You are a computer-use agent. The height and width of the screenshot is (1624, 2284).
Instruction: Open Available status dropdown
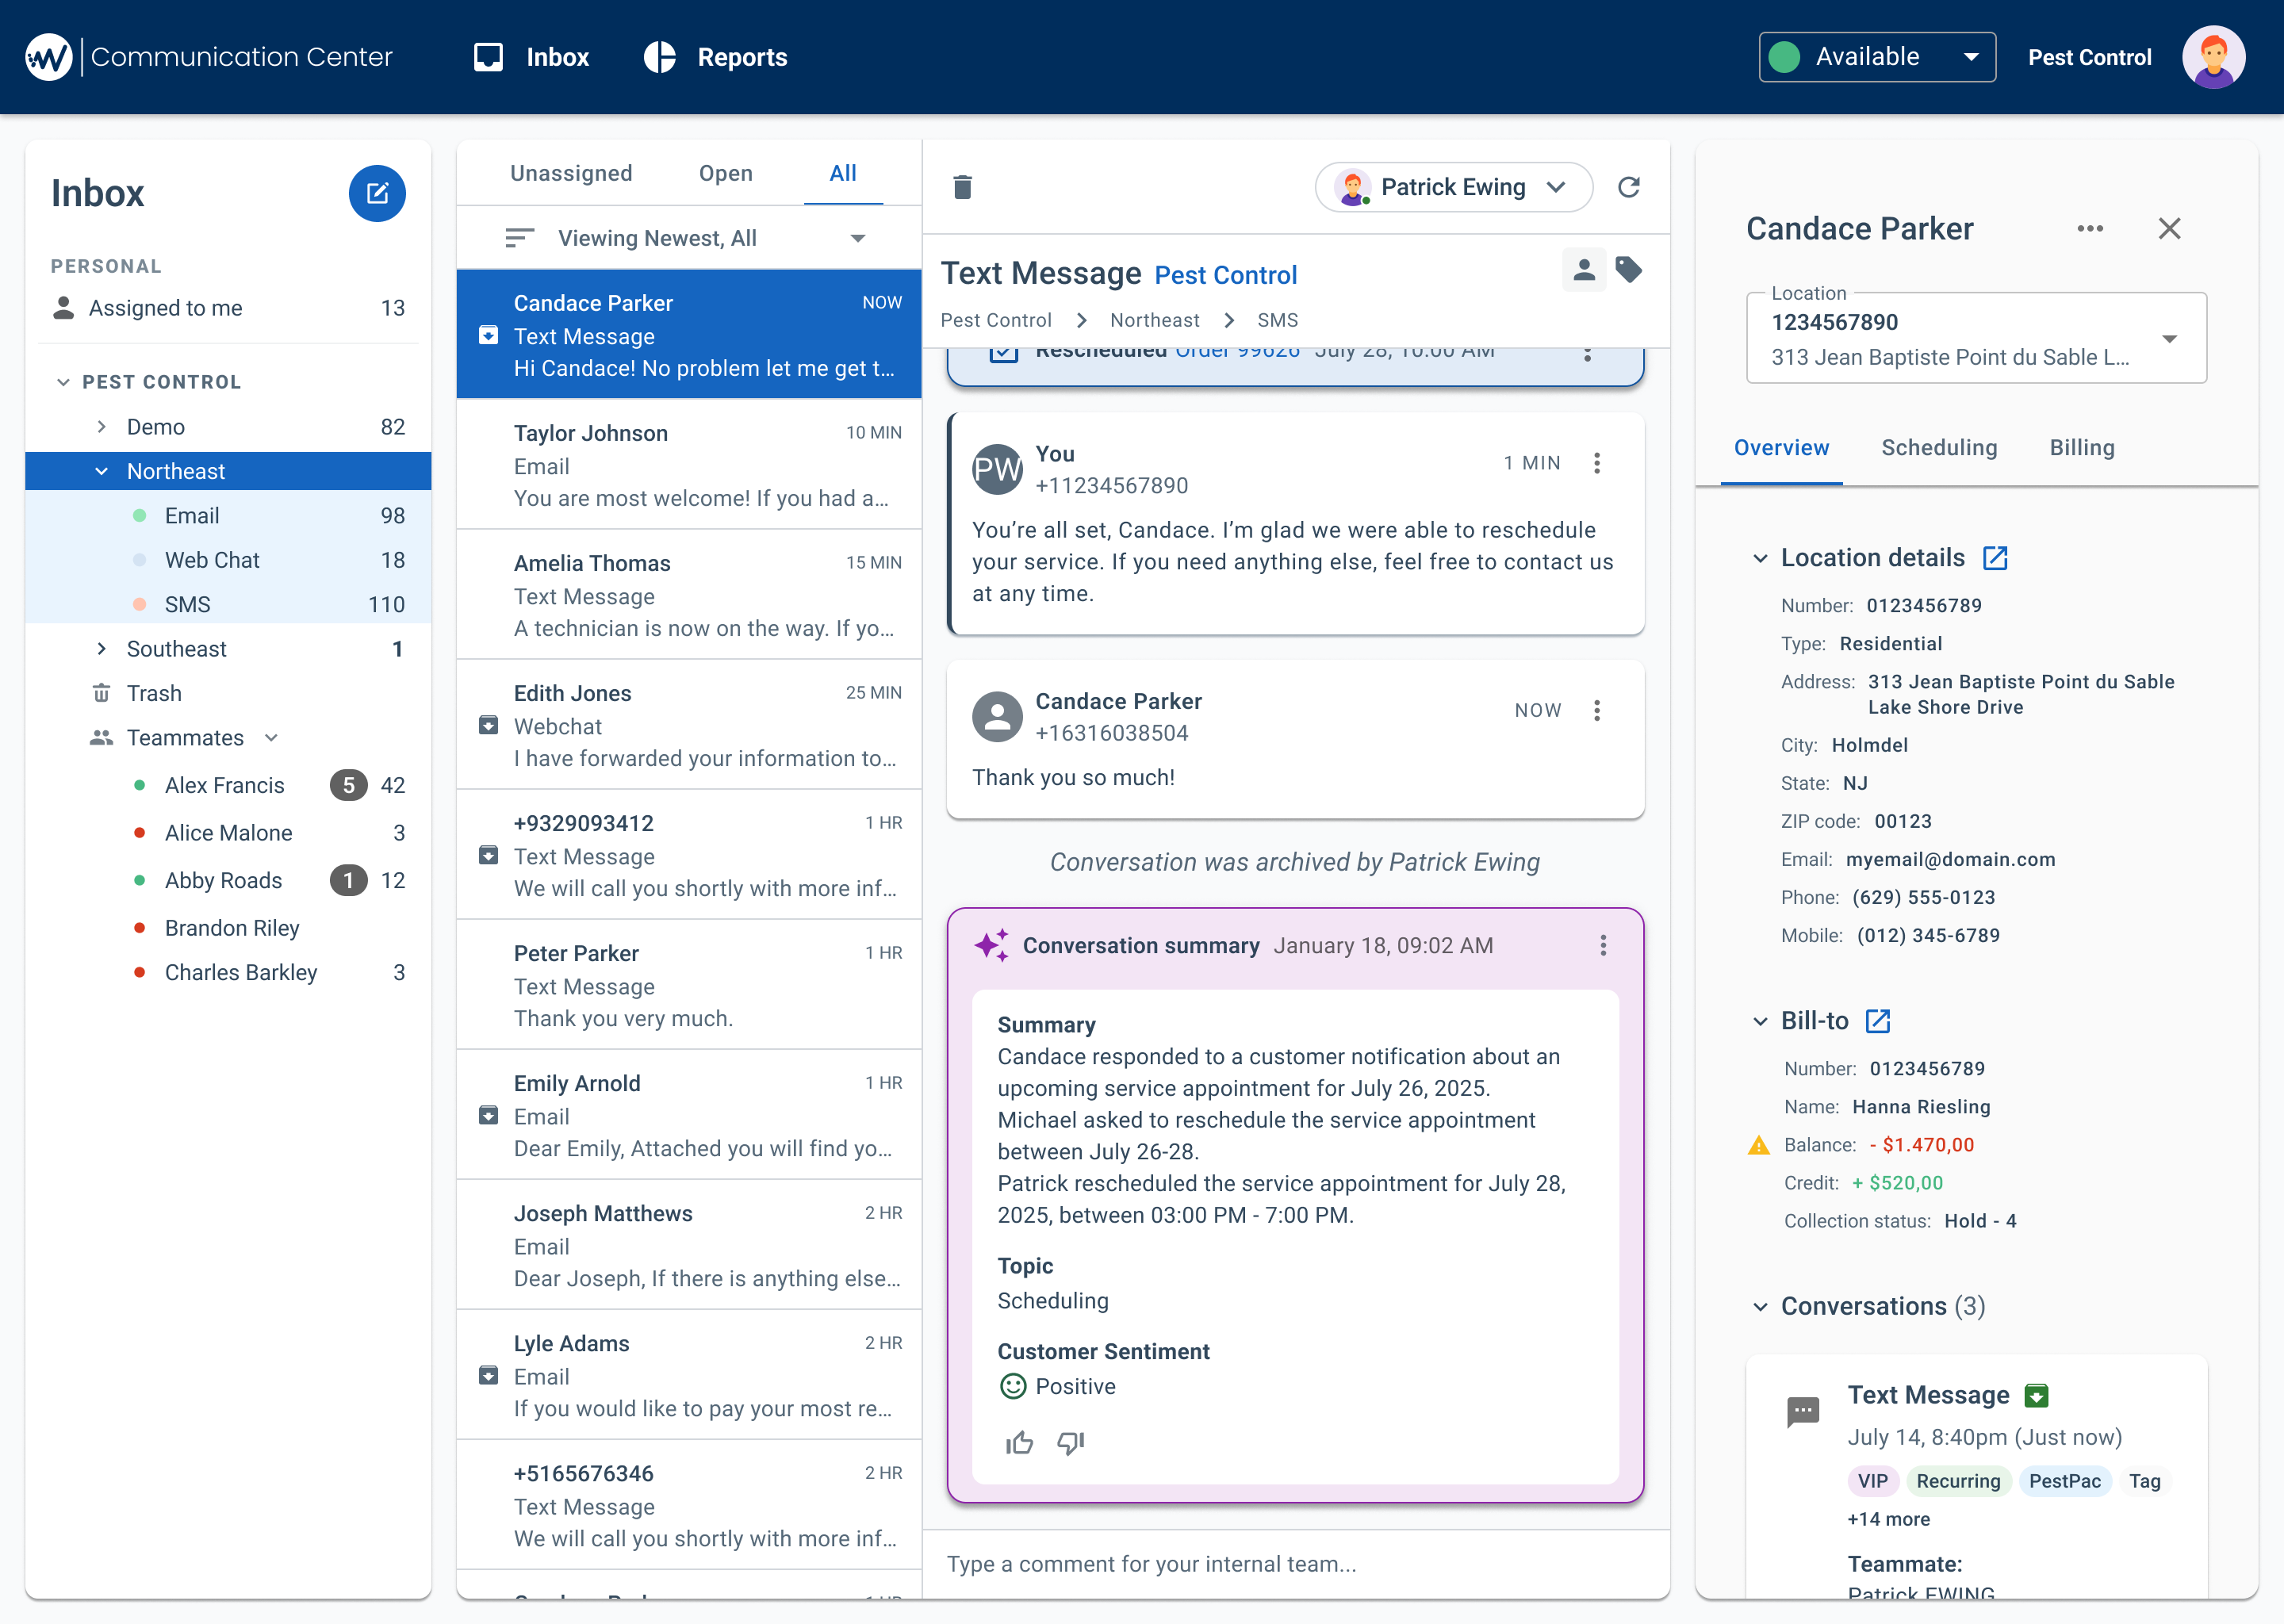click(1877, 57)
